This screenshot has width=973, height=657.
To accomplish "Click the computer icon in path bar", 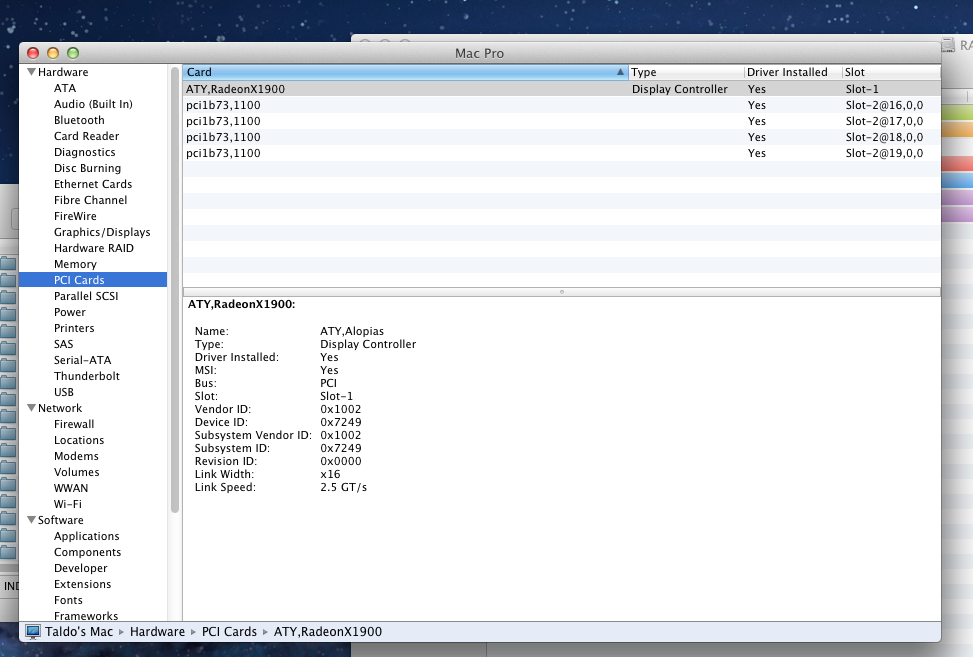I will (33, 632).
